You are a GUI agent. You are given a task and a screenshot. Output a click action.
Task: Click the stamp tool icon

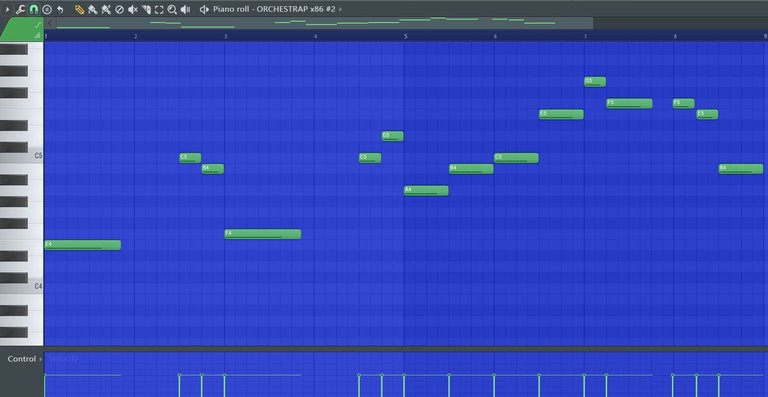click(x=47, y=9)
